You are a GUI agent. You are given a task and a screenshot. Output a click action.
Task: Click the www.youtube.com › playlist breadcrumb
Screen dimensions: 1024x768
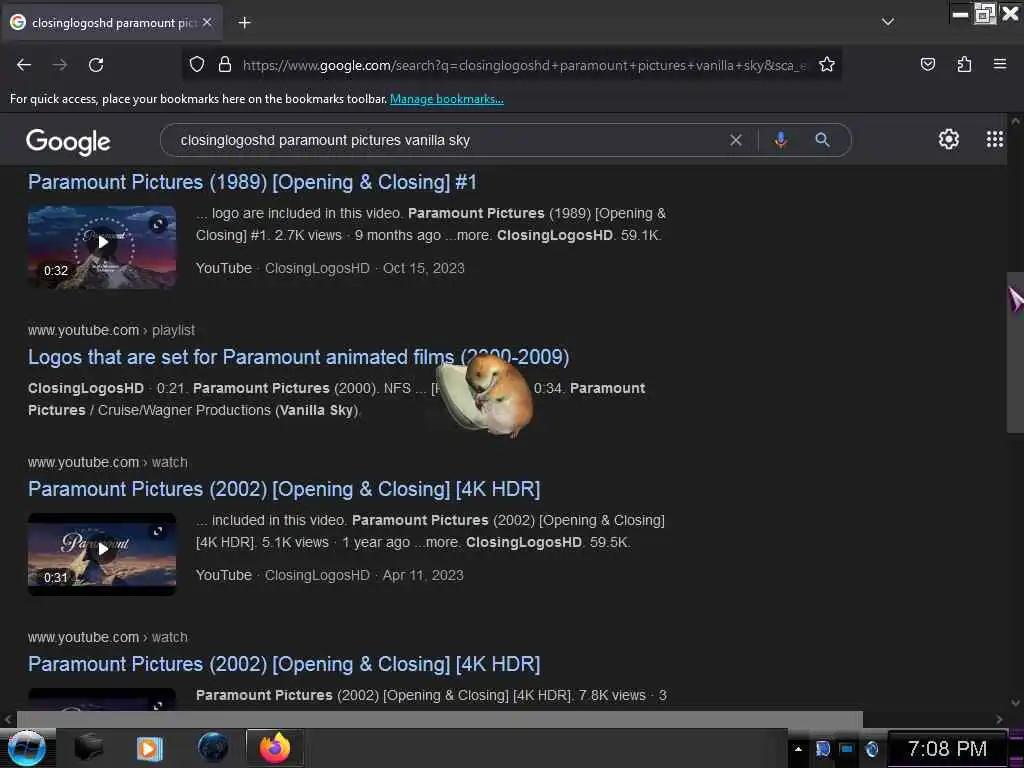pos(111,330)
